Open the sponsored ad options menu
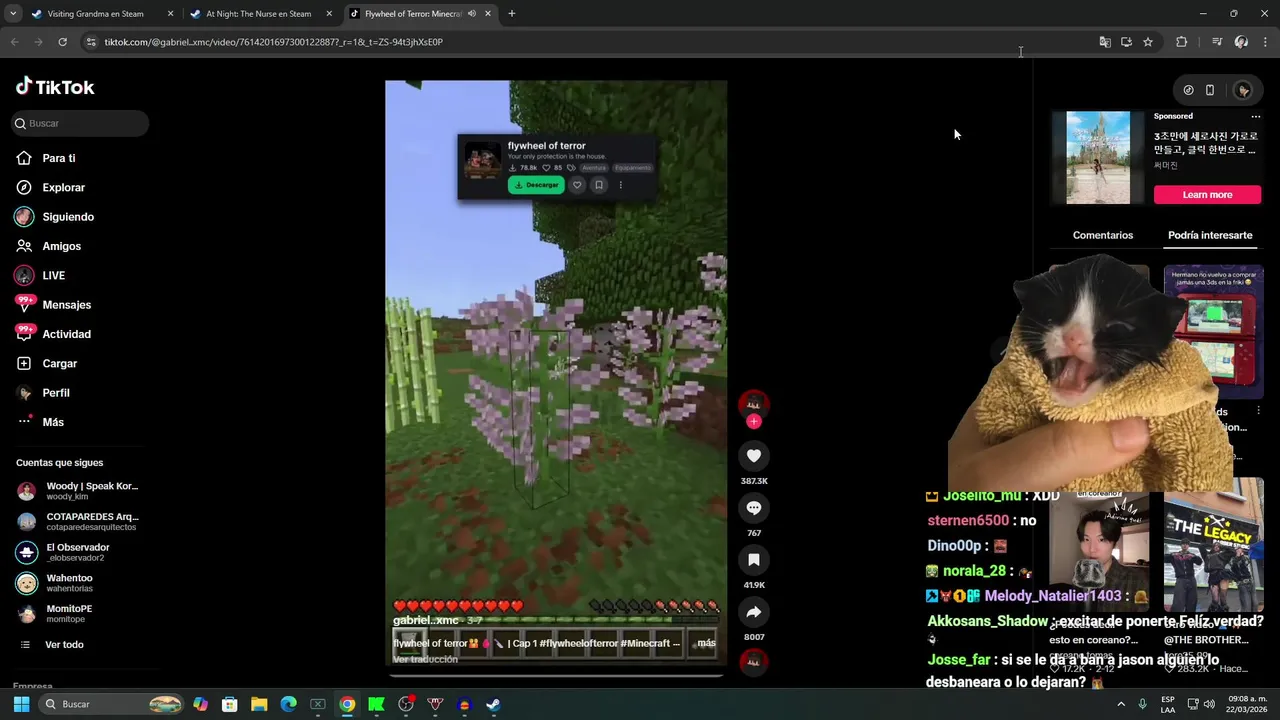This screenshot has width=1280, height=720. pos(1256,116)
